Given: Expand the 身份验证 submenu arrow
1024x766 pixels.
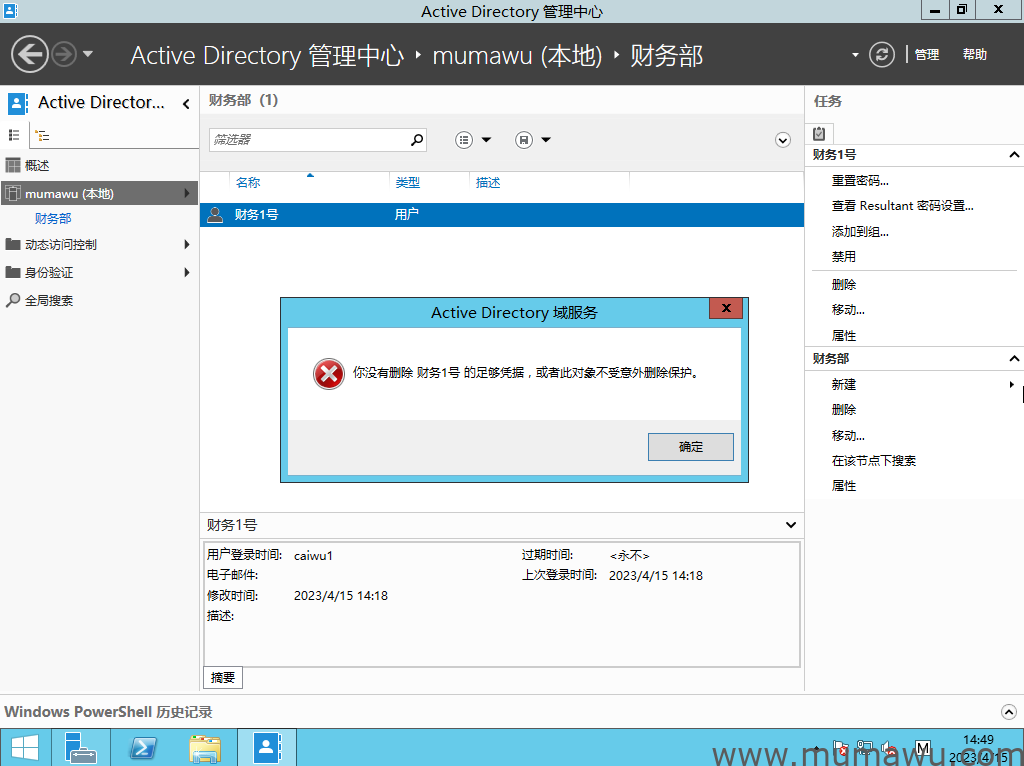Looking at the screenshot, I should 187,272.
